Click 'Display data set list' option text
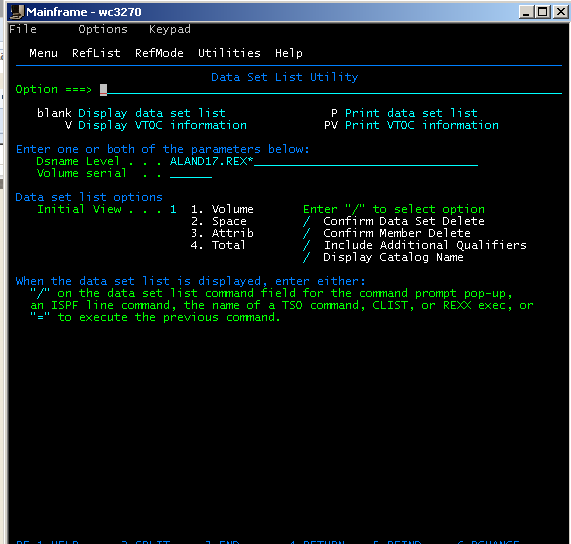 [x=152, y=113]
